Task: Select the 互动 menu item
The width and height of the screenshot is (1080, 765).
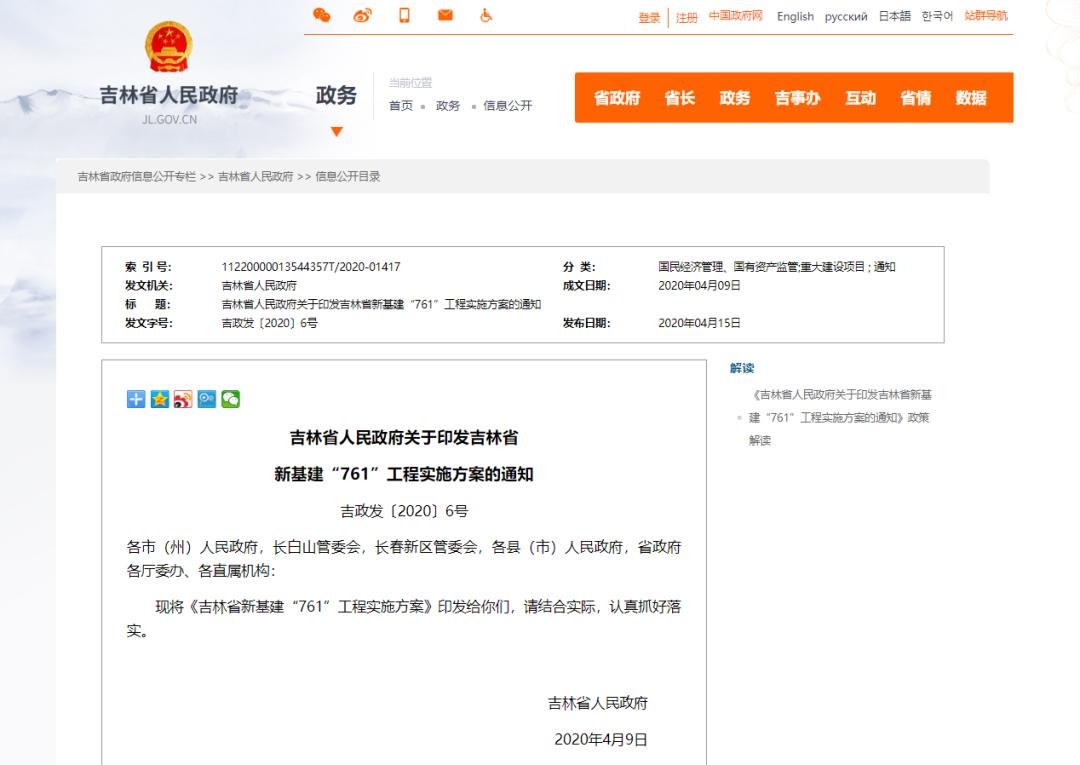Action: (x=861, y=98)
